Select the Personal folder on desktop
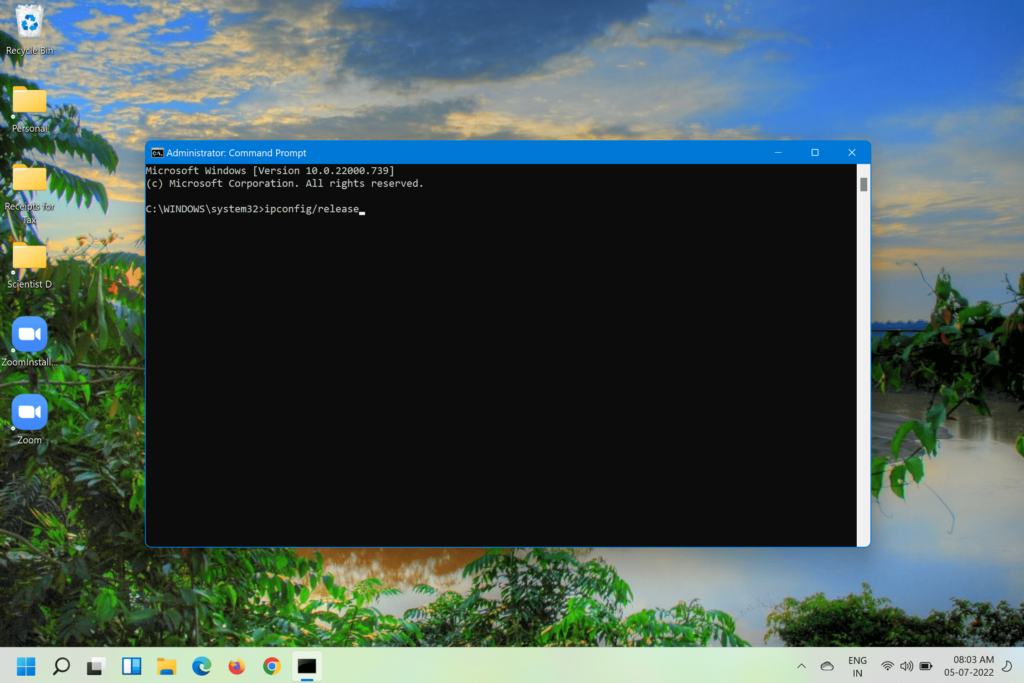 click(29, 109)
